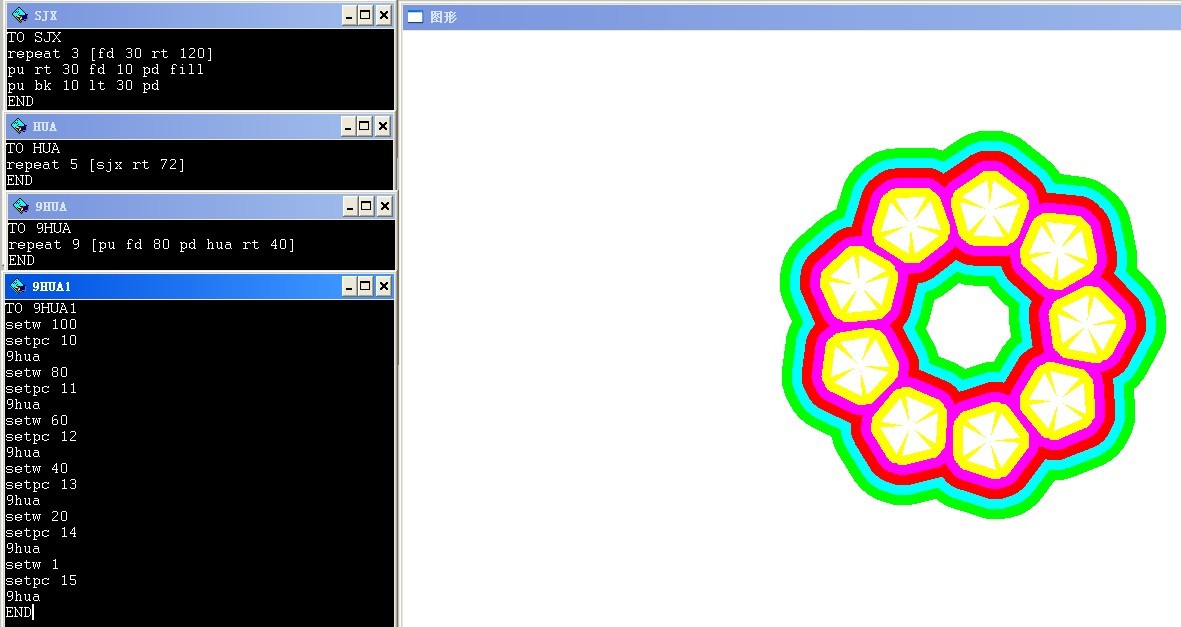This screenshot has height=627, width=1181.
Task: Click the 9HUA1 window's title bar icon
Action: [18, 287]
